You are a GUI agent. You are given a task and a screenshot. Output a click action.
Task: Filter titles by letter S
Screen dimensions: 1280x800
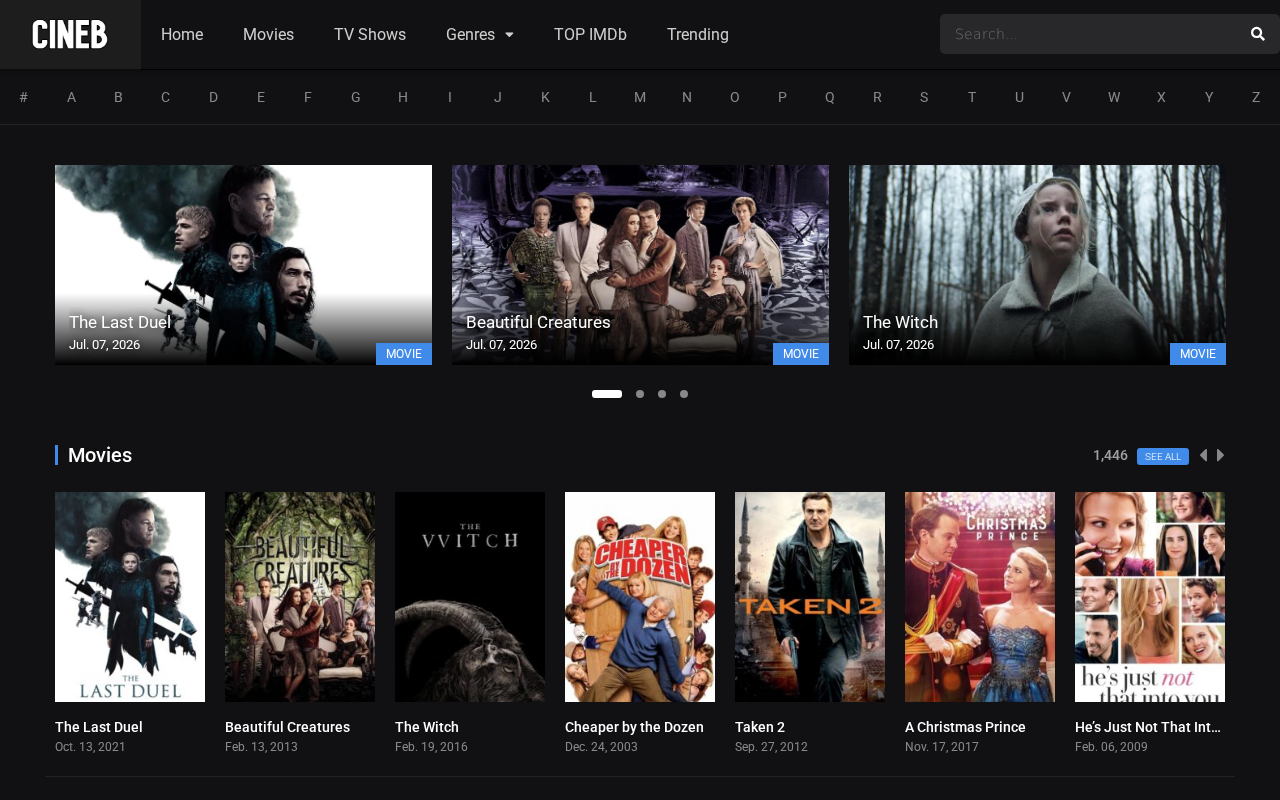(924, 97)
